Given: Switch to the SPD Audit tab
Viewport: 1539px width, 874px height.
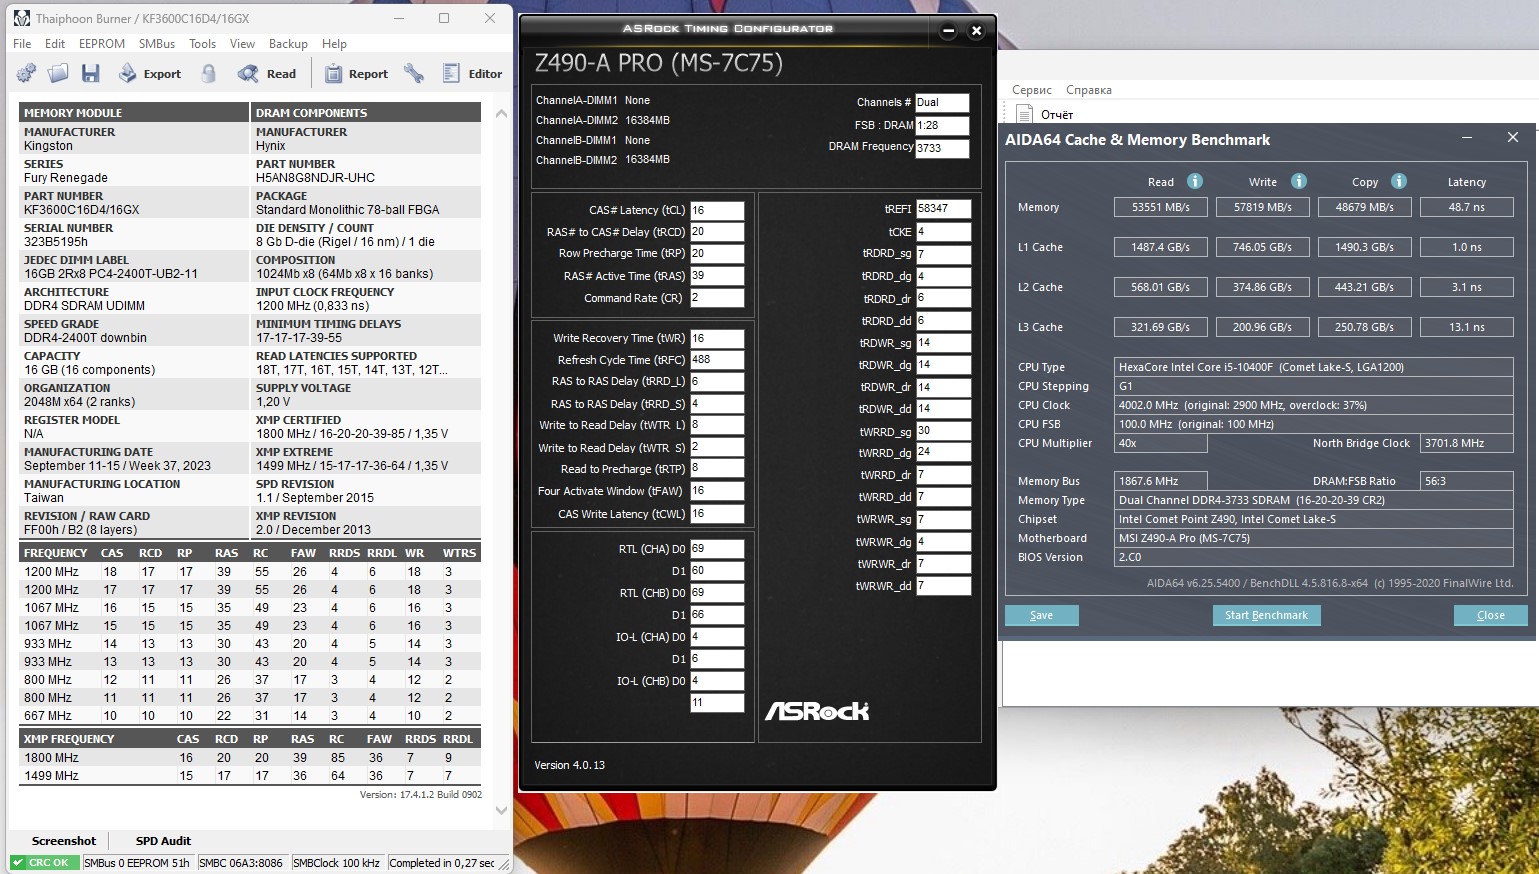Looking at the screenshot, I should 163,841.
